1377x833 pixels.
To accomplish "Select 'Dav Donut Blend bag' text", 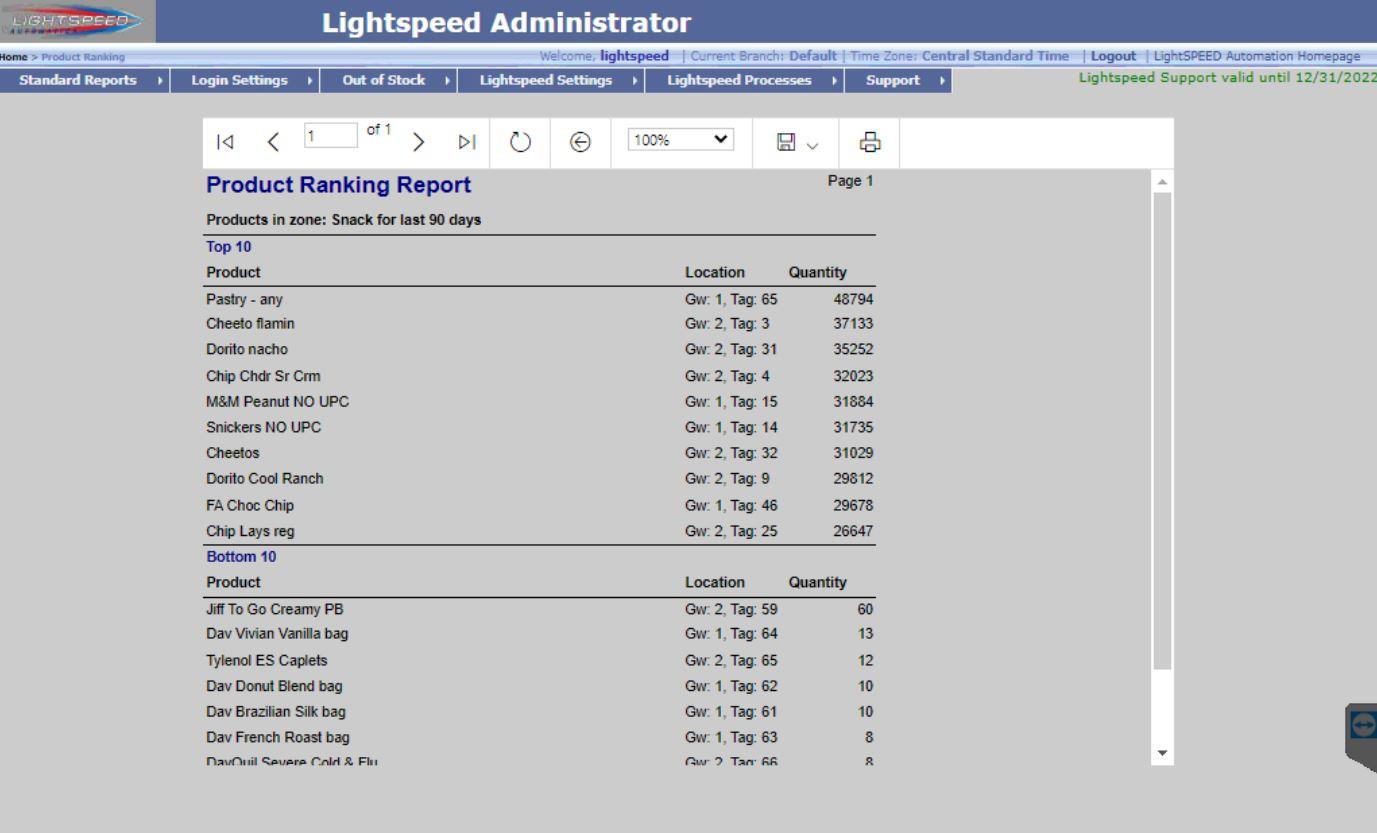I will coord(274,687).
